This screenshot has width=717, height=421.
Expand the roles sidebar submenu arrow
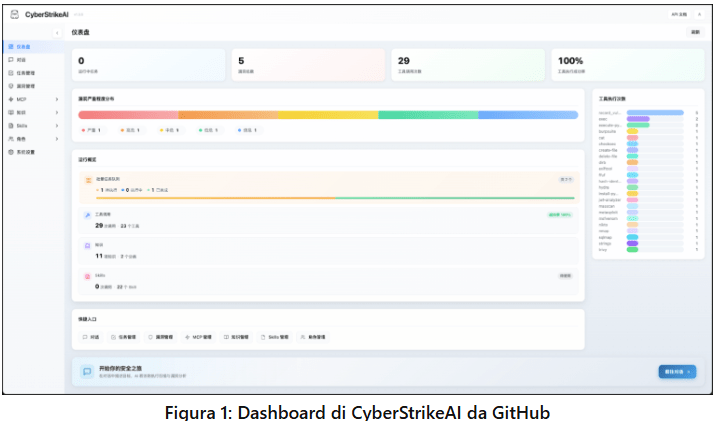pyautogui.click(x=58, y=139)
